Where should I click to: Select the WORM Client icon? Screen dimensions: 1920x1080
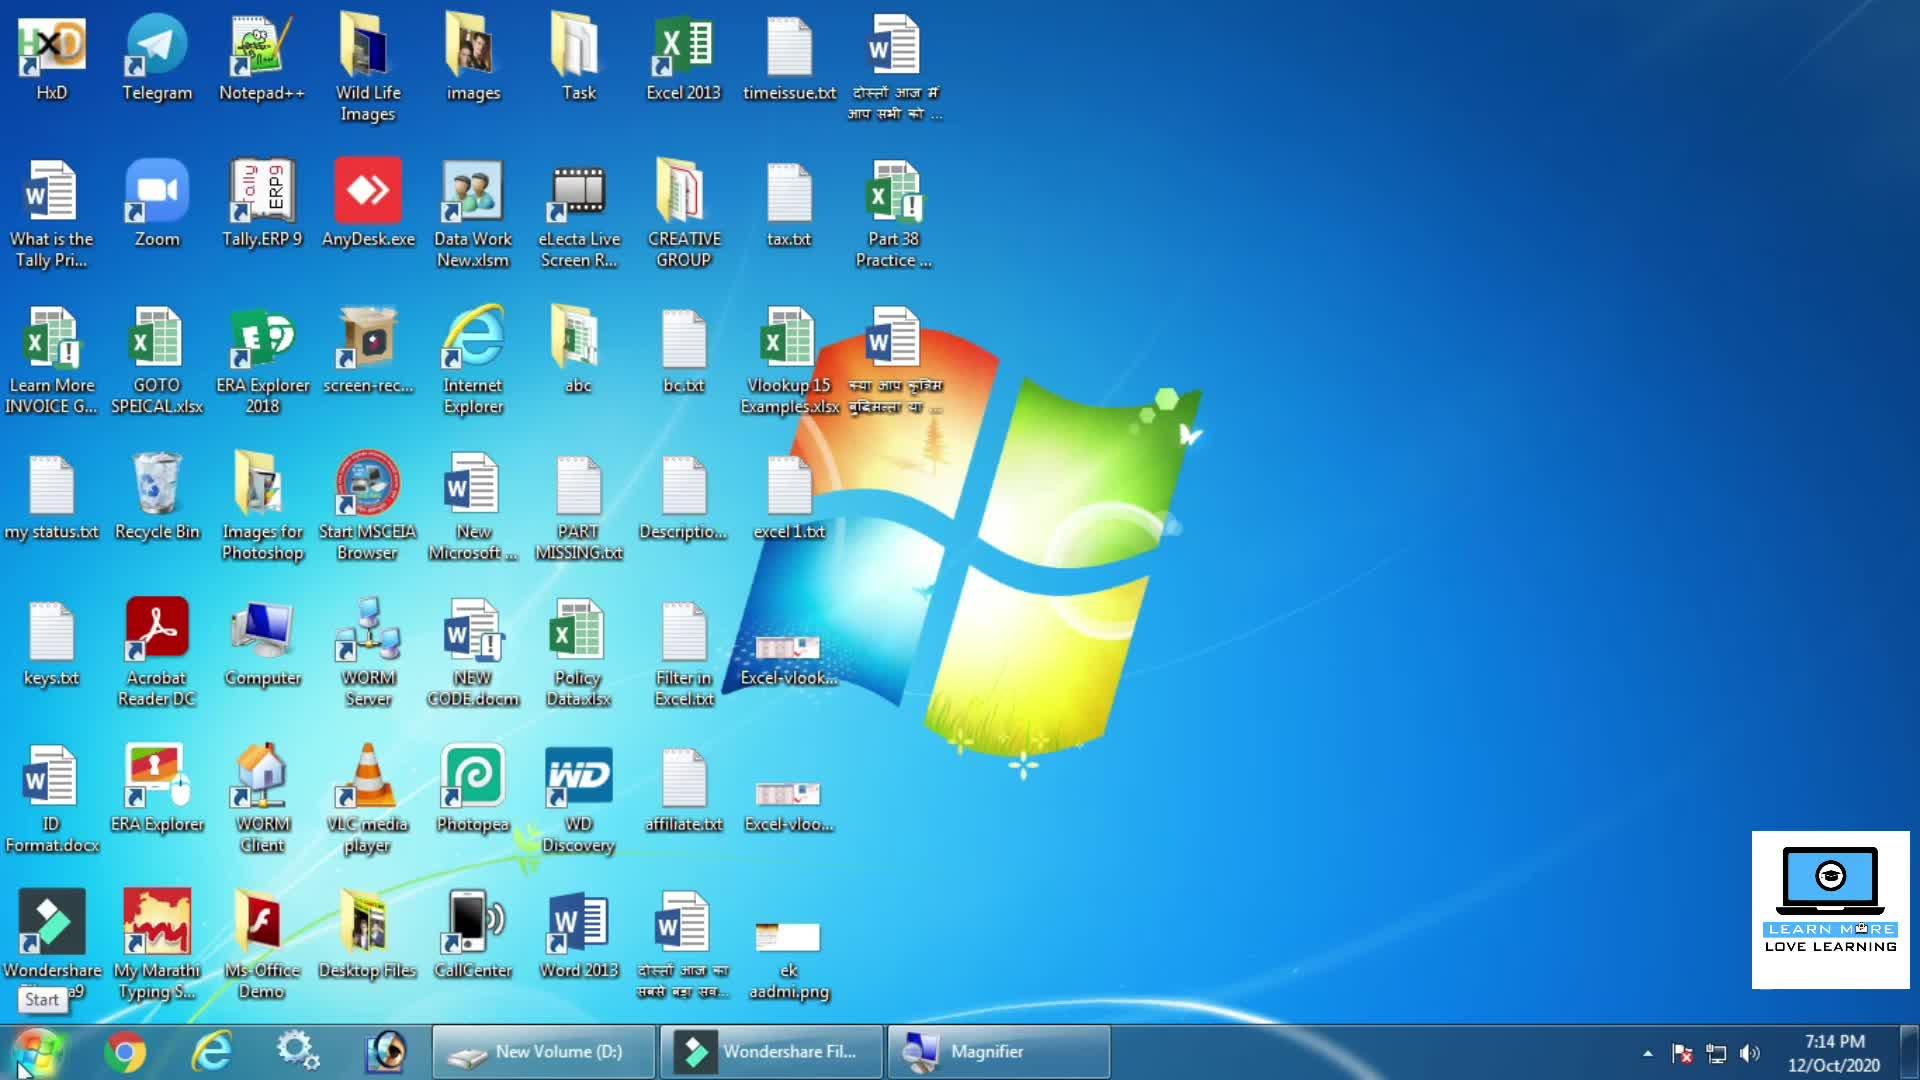(x=262, y=800)
